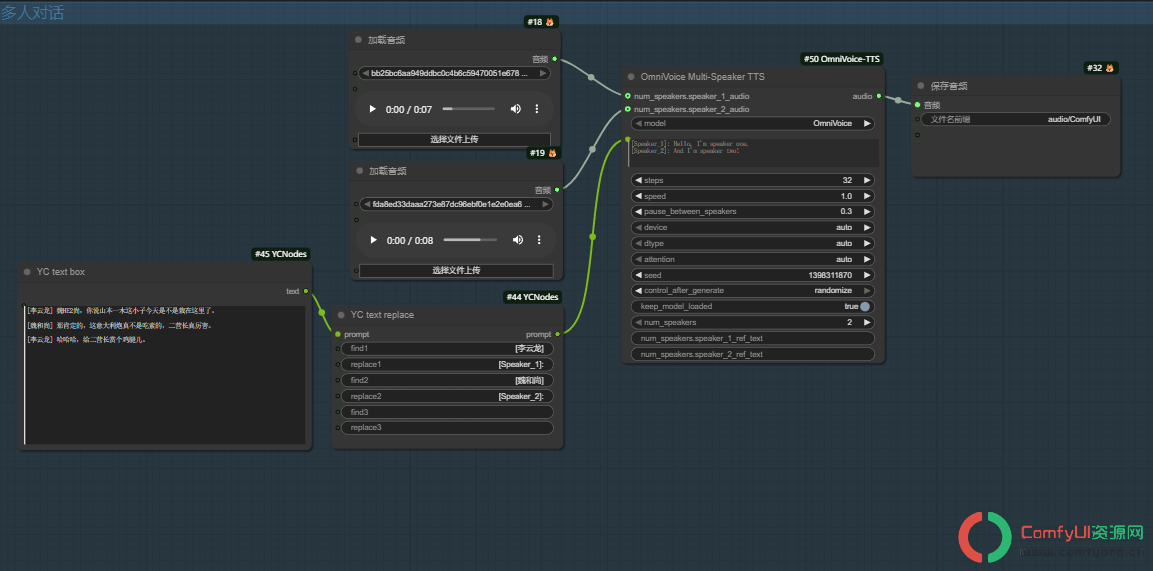Viewport: 1153px width, 571px height.
Task: Decrease num_speakers with left arrow
Action: point(638,323)
